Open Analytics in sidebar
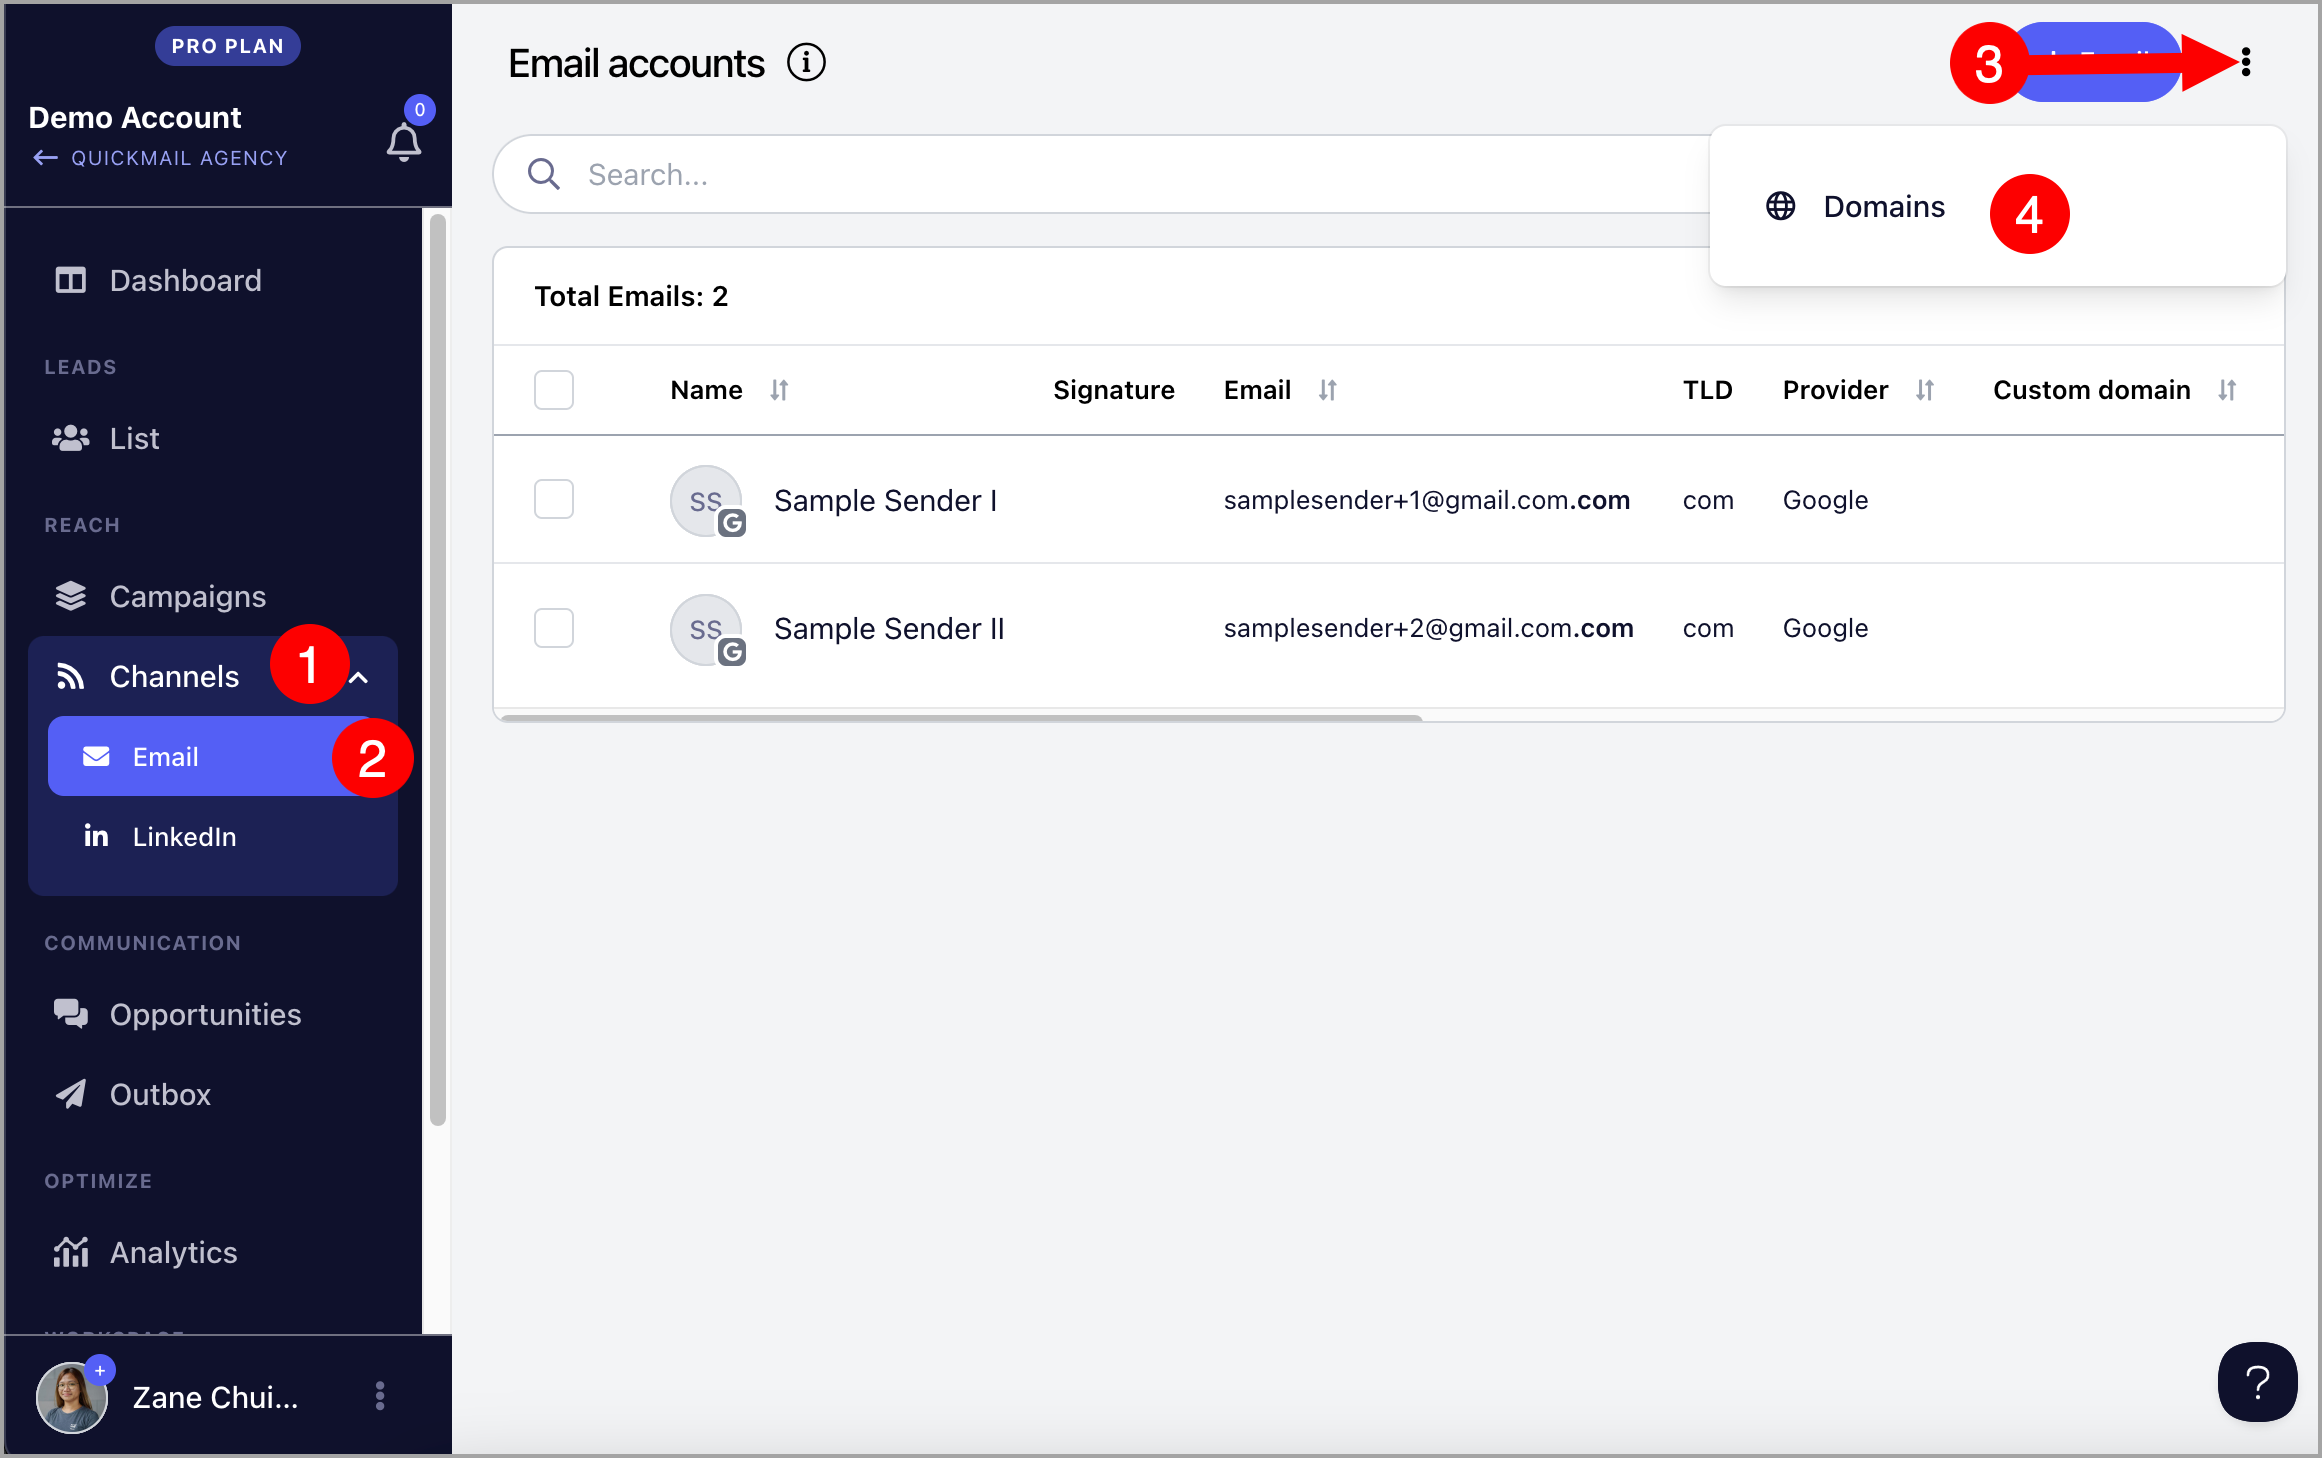The width and height of the screenshot is (2322, 1458). coord(174,1252)
